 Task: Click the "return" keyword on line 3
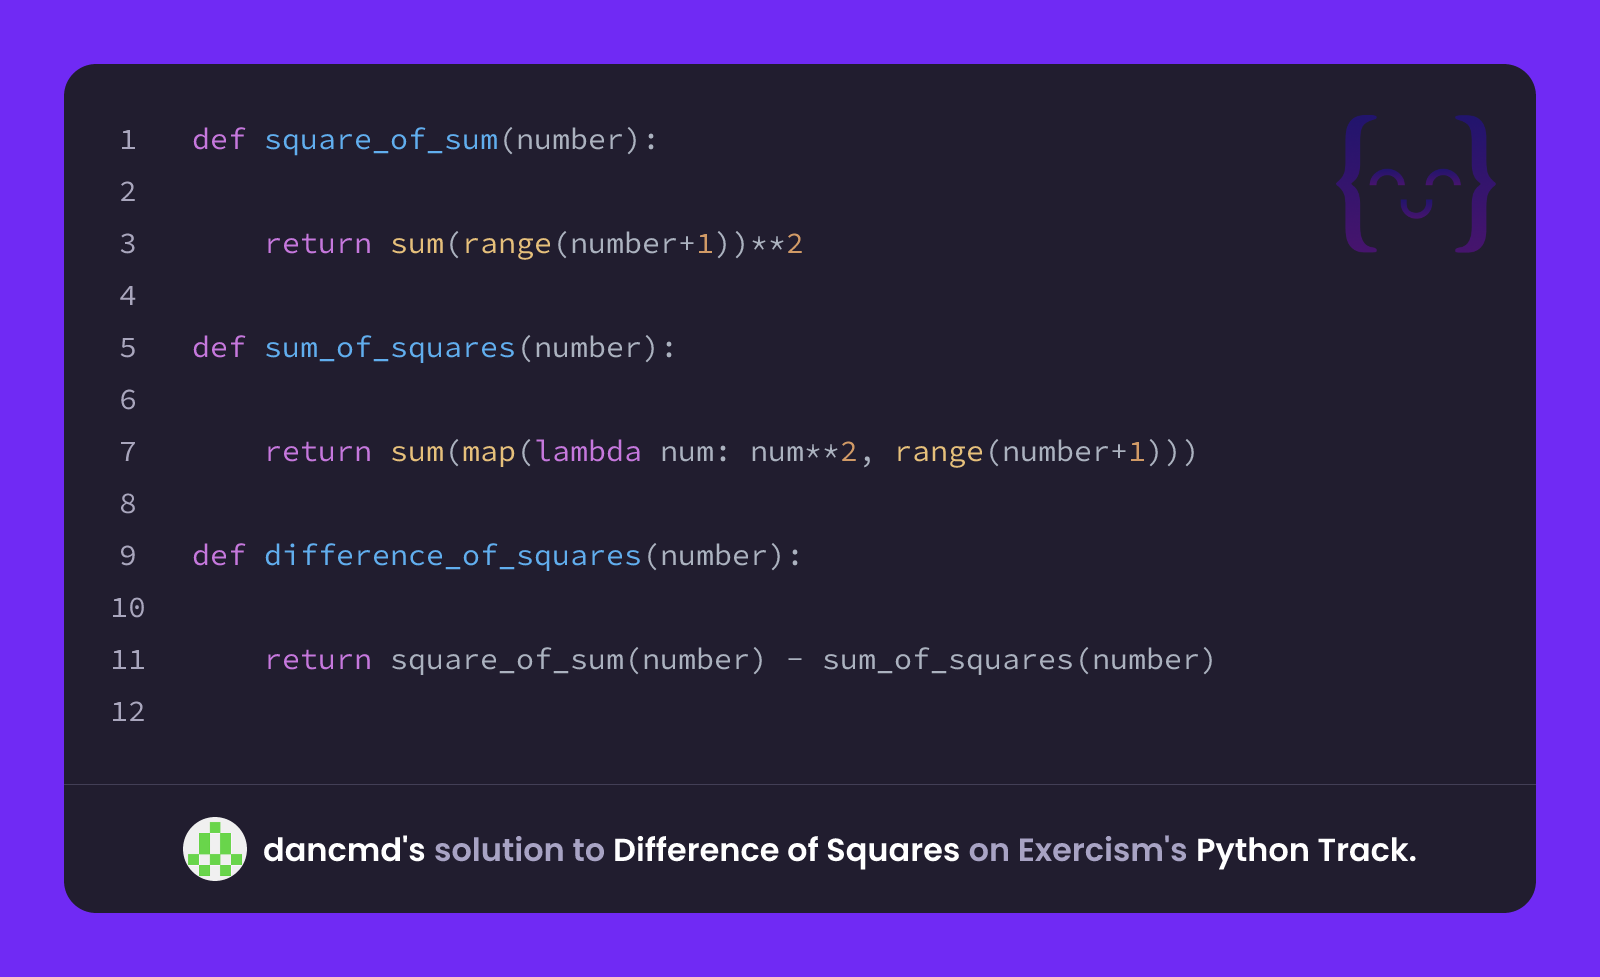click(318, 244)
